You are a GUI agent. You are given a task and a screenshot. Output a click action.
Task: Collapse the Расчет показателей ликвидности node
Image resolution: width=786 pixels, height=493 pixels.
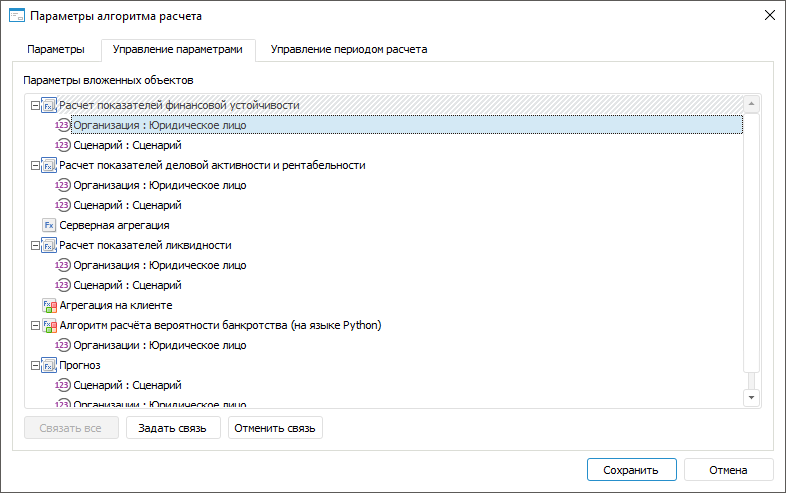(36, 245)
